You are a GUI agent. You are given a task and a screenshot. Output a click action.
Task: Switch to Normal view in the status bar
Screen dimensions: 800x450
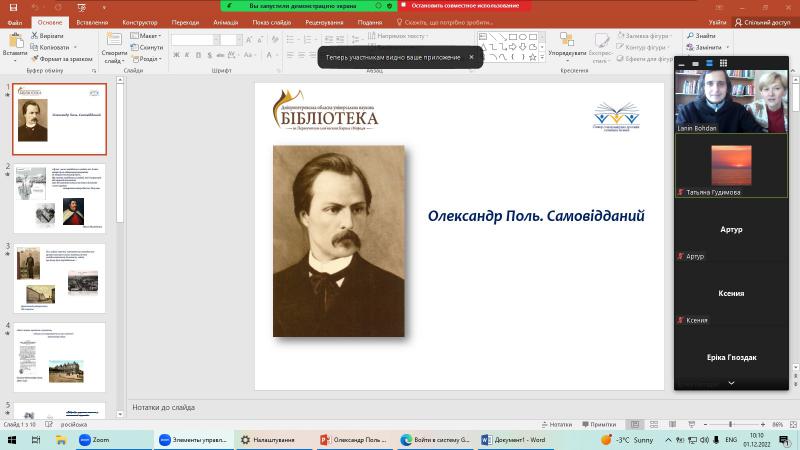coord(635,424)
